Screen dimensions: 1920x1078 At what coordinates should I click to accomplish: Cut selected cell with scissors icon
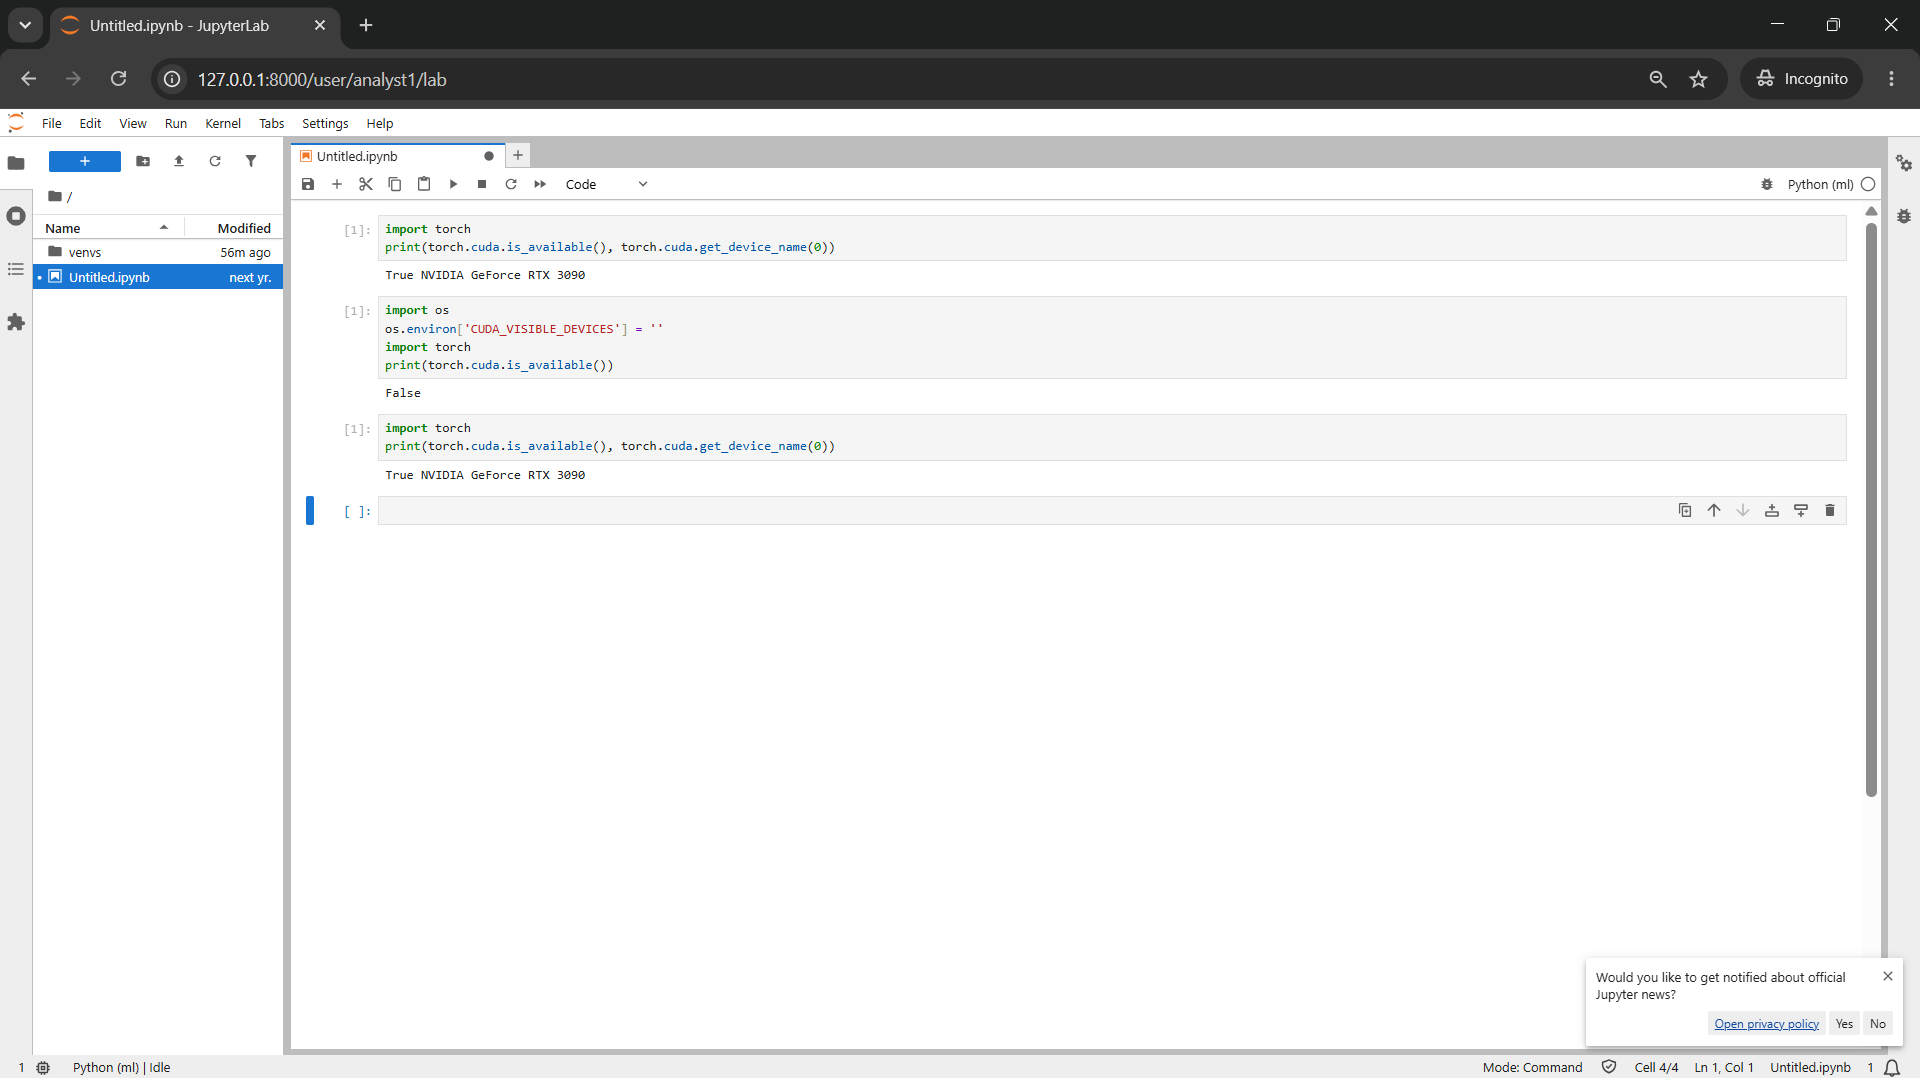(366, 184)
